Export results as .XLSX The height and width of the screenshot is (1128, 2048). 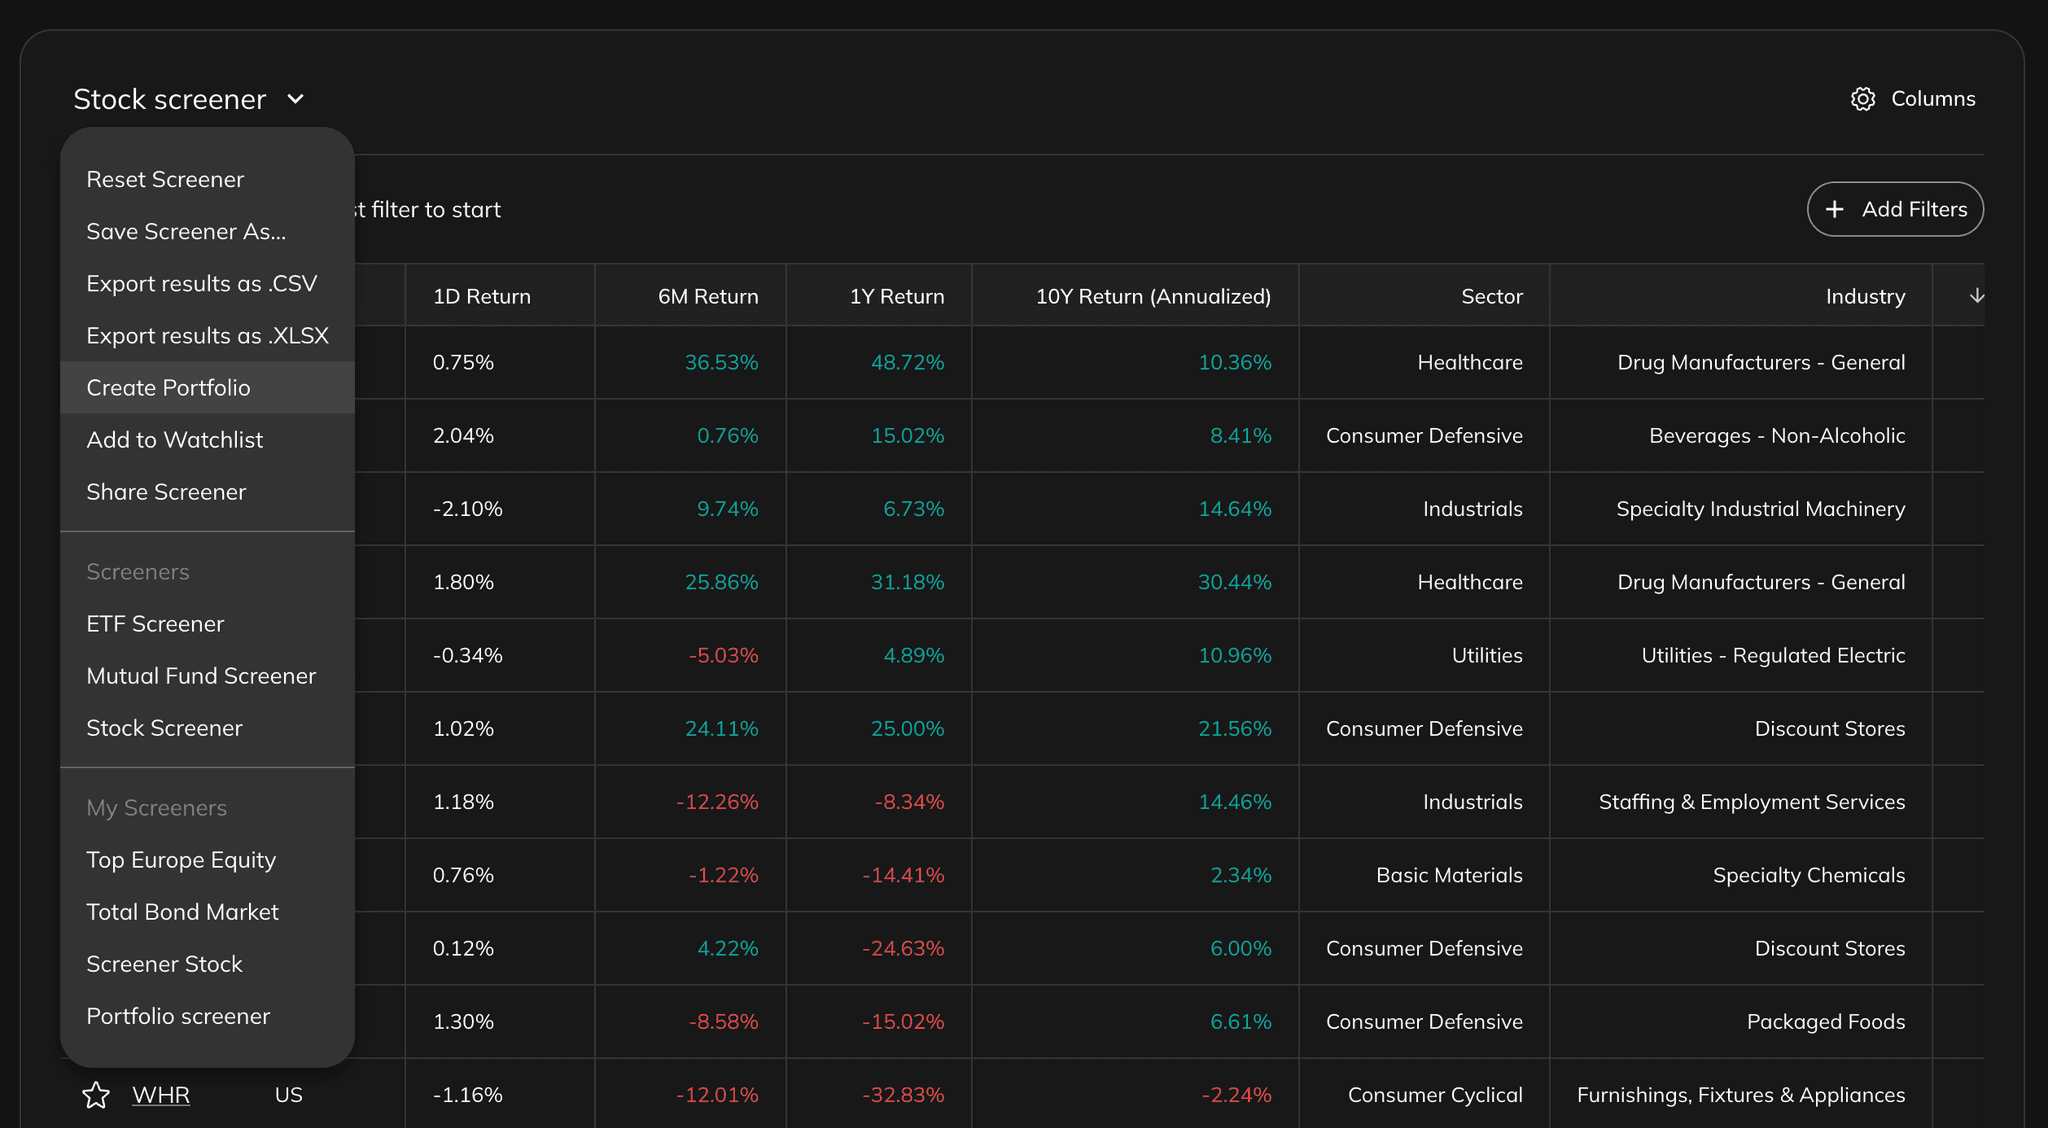207,336
